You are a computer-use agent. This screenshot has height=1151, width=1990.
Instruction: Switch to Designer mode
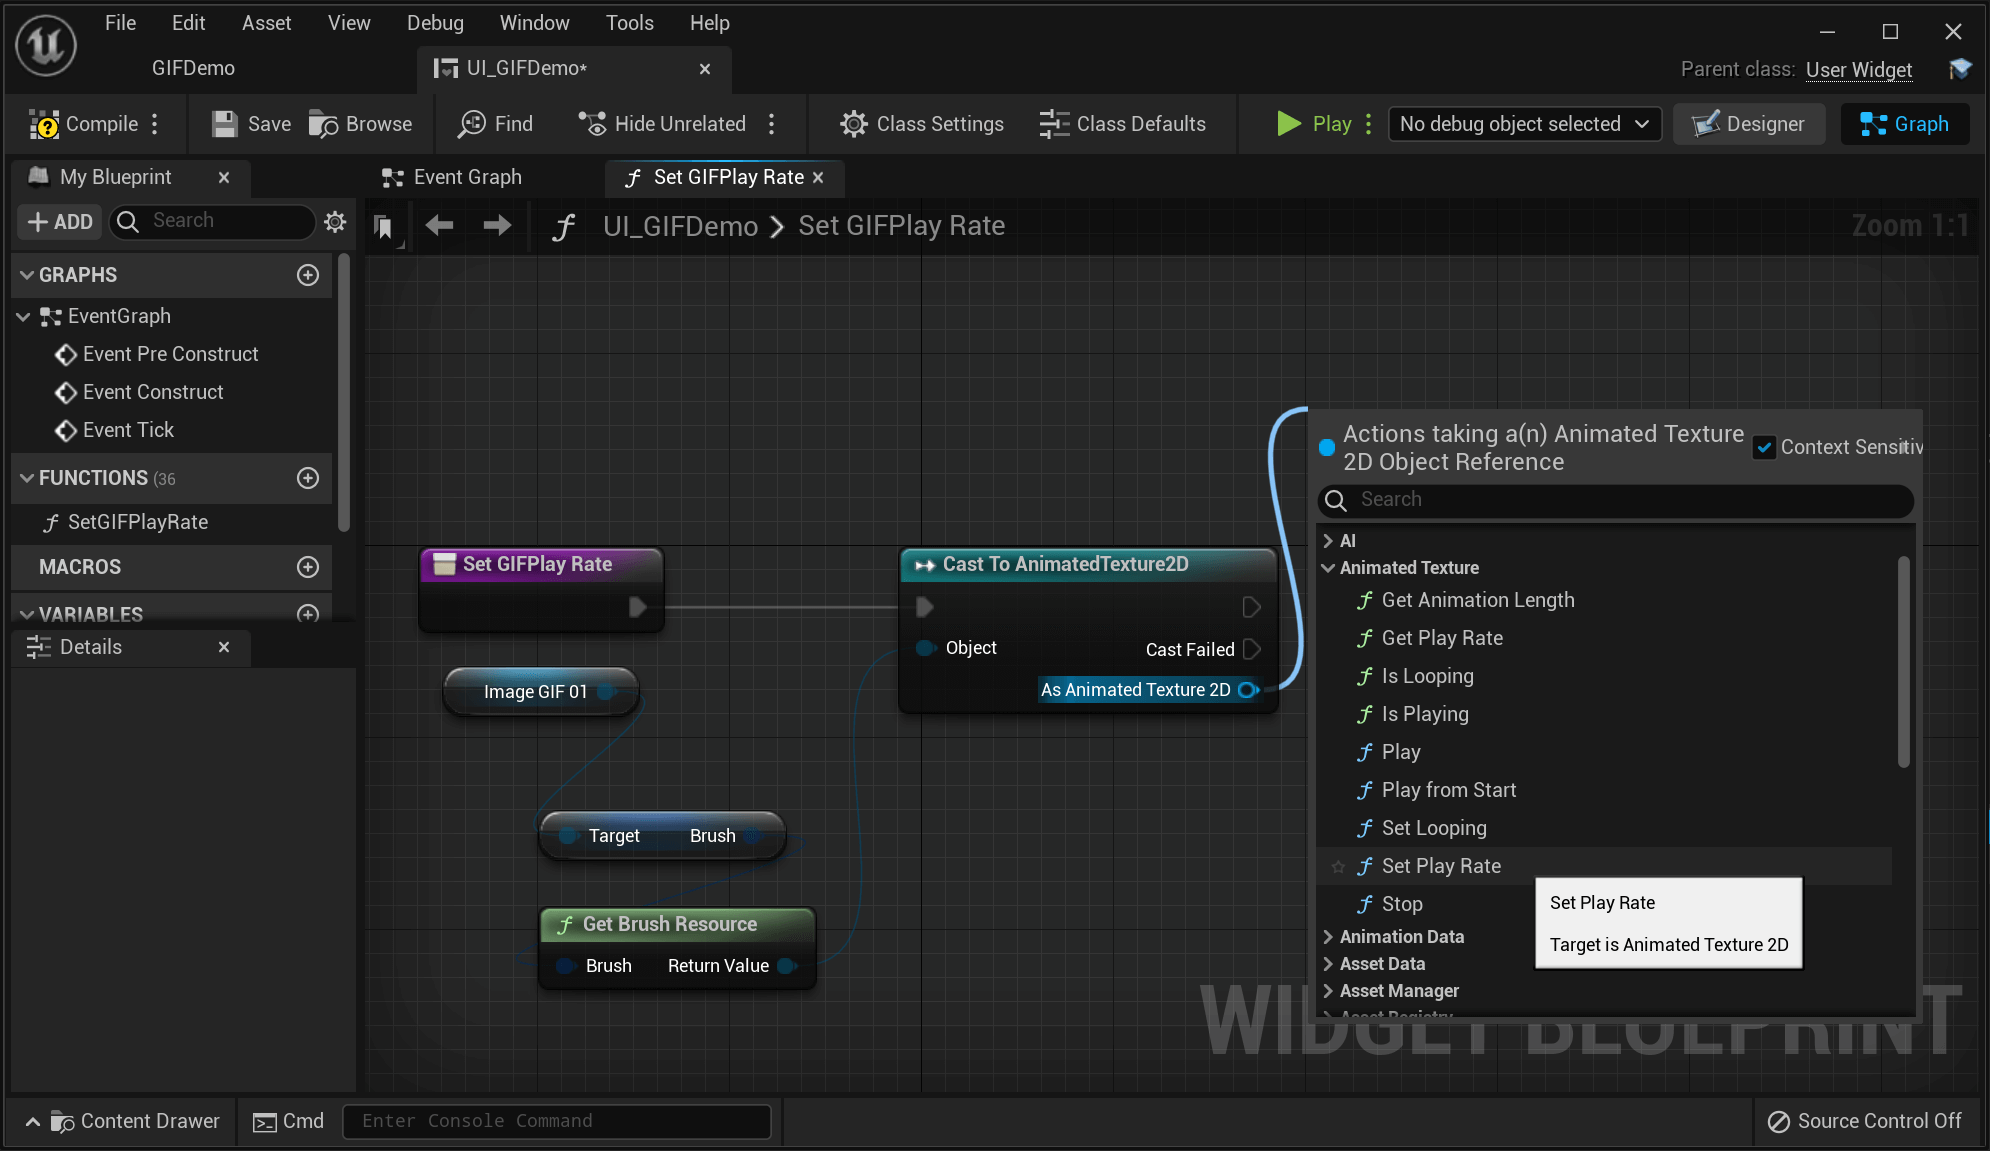tap(1748, 124)
